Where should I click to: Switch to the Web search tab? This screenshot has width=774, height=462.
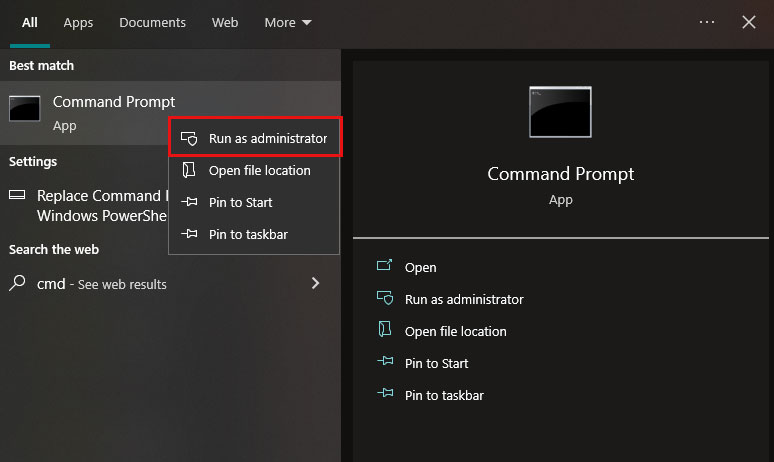pyautogui.click(x=225, y=23)
